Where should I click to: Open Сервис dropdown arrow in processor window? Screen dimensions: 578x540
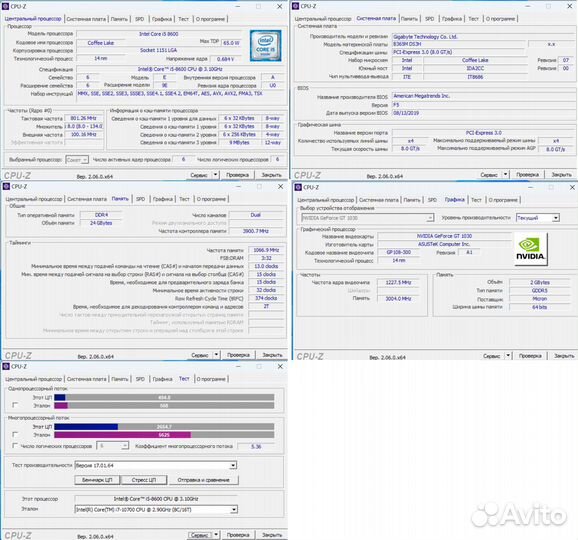215,175
